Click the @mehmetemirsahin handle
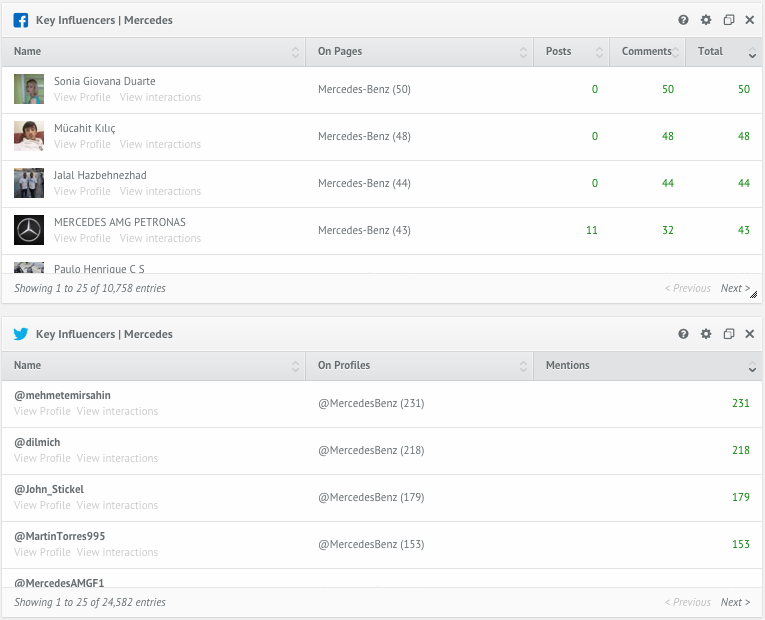The image size is (765, 620). pyautogui.click(x=62, y=395)
